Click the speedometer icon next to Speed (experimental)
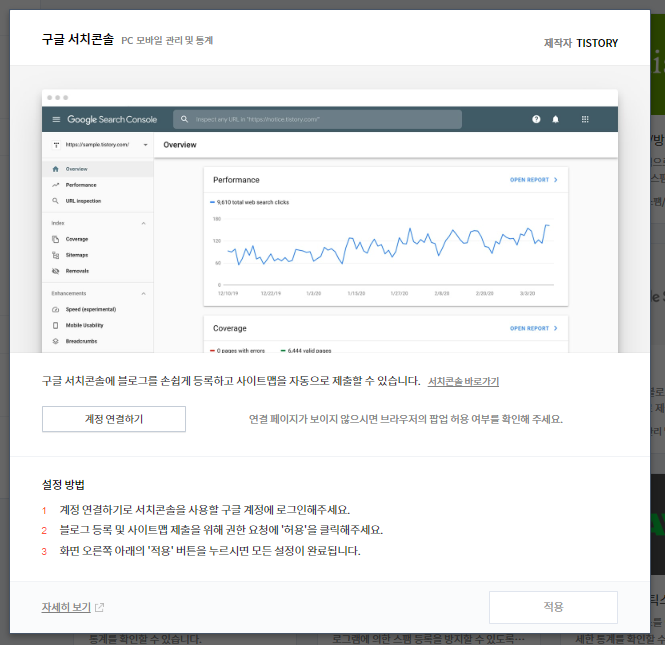The height and width of the screenshot is (645, 665). (x=56, y=309)
